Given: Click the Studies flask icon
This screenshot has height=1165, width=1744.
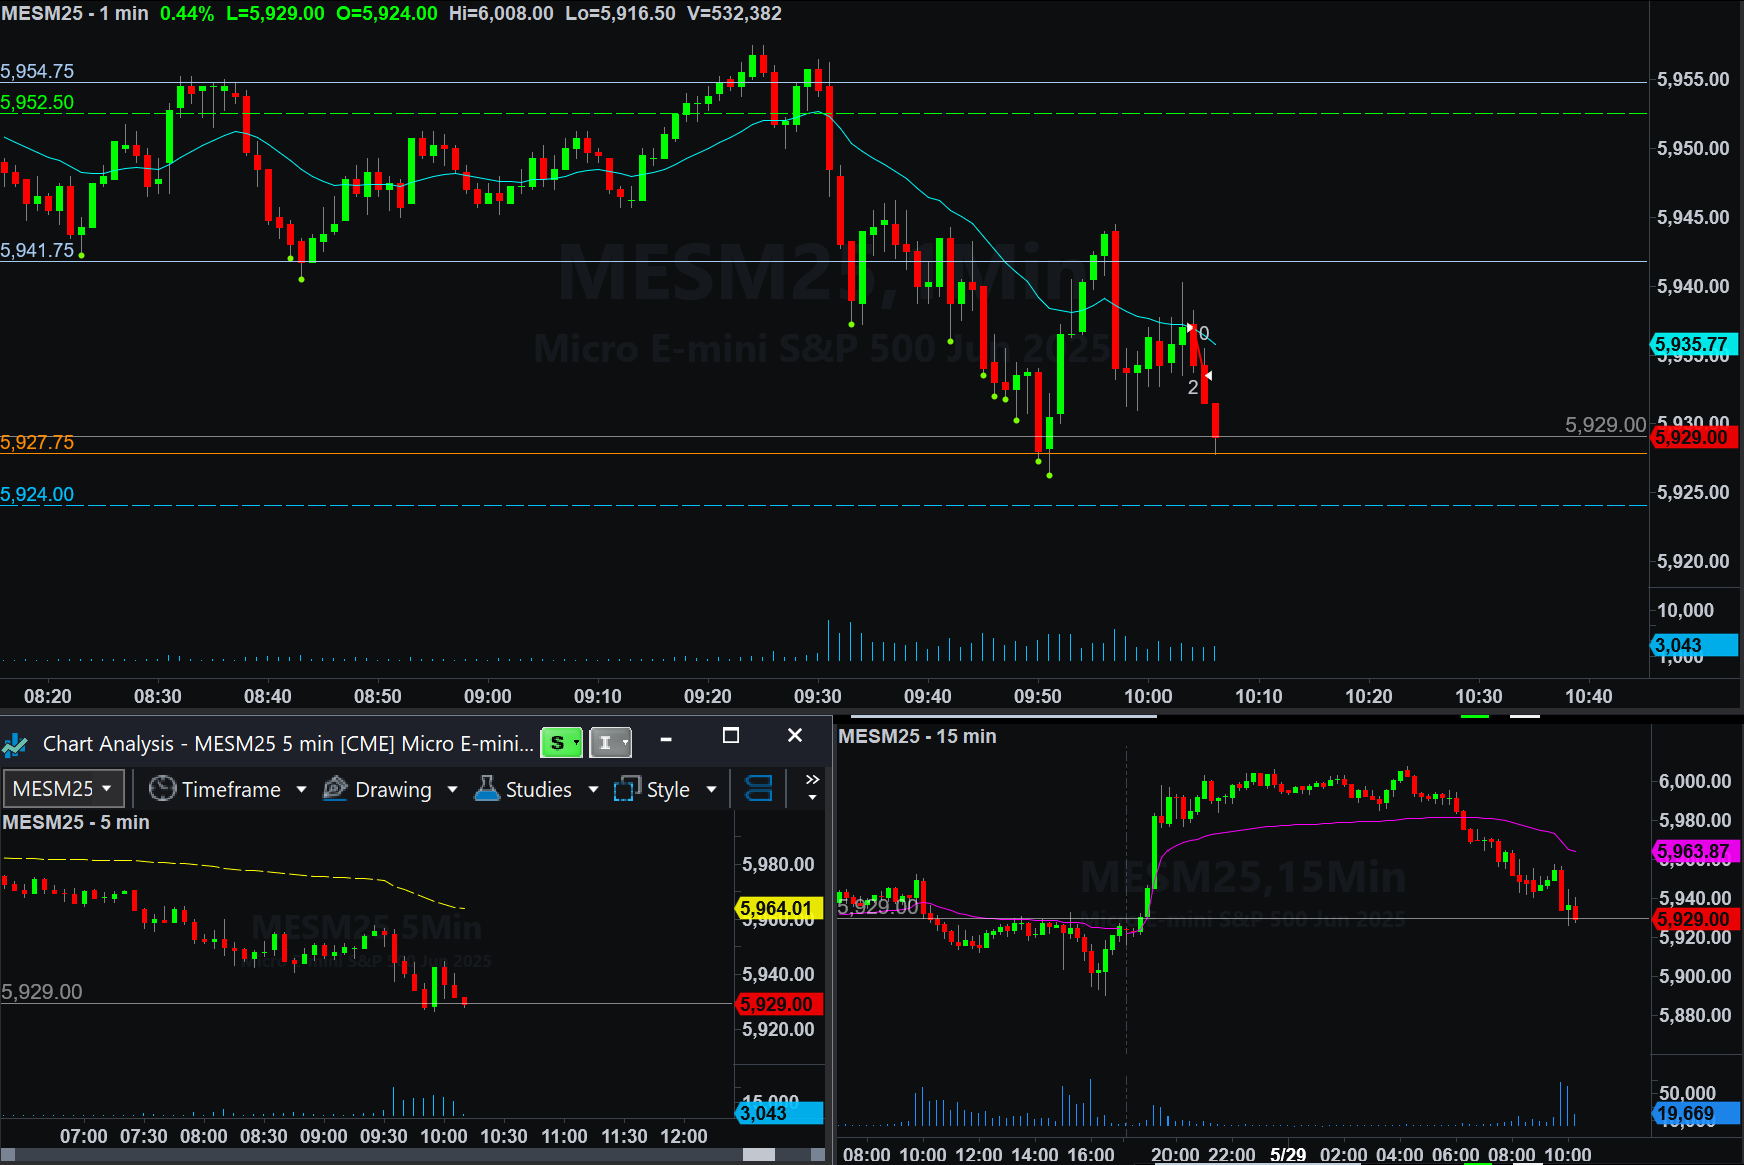Looking at the screenshot, I should 487,789.
